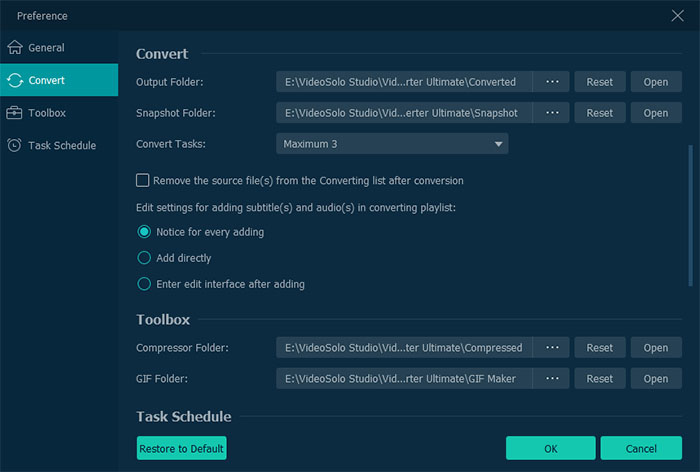Click the Compressor Folder path field

coord(404,347)
